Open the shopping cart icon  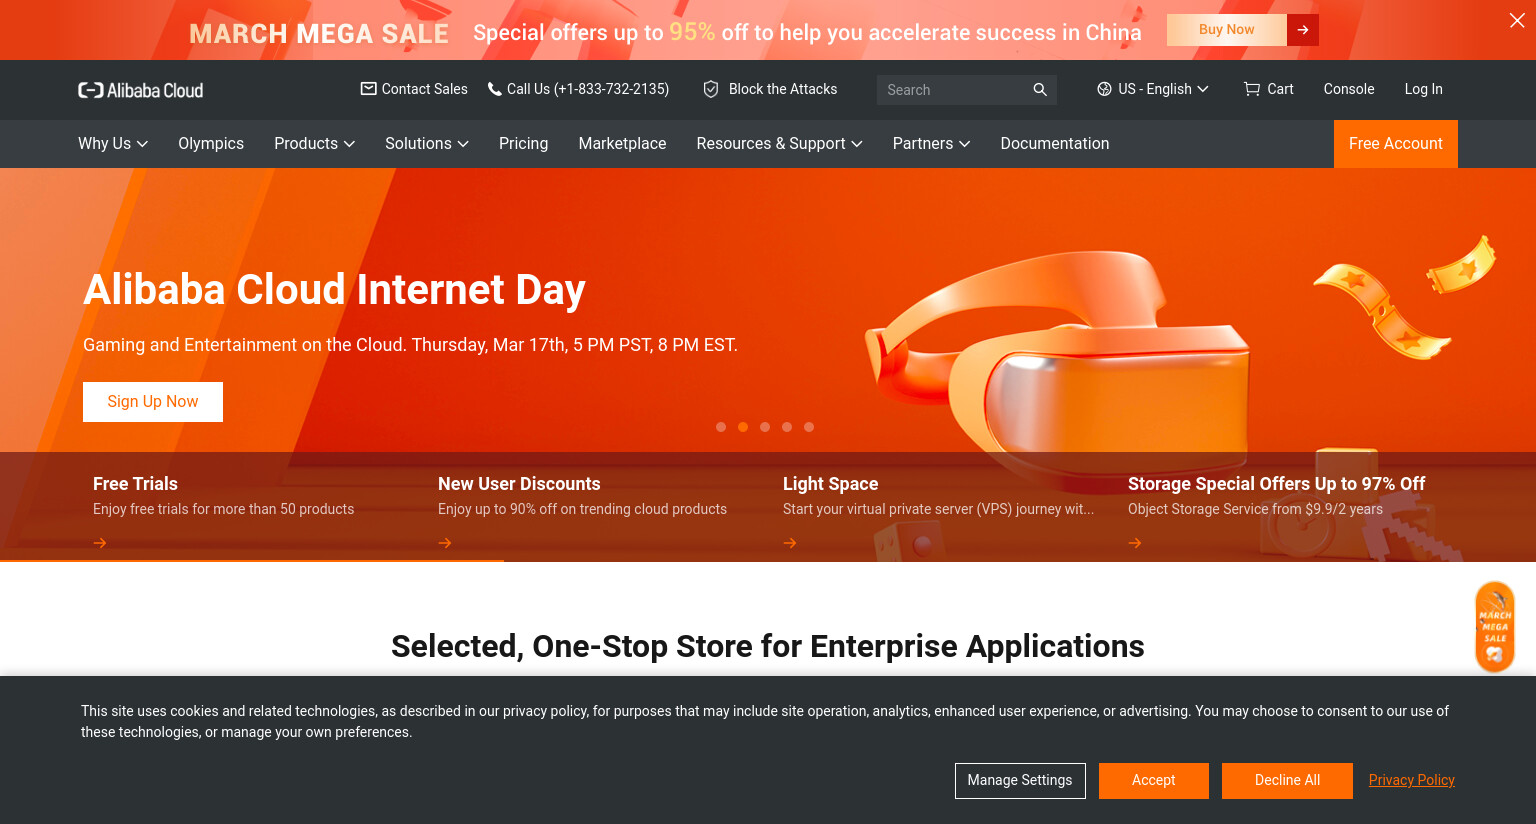click(x=1251, y=89)
